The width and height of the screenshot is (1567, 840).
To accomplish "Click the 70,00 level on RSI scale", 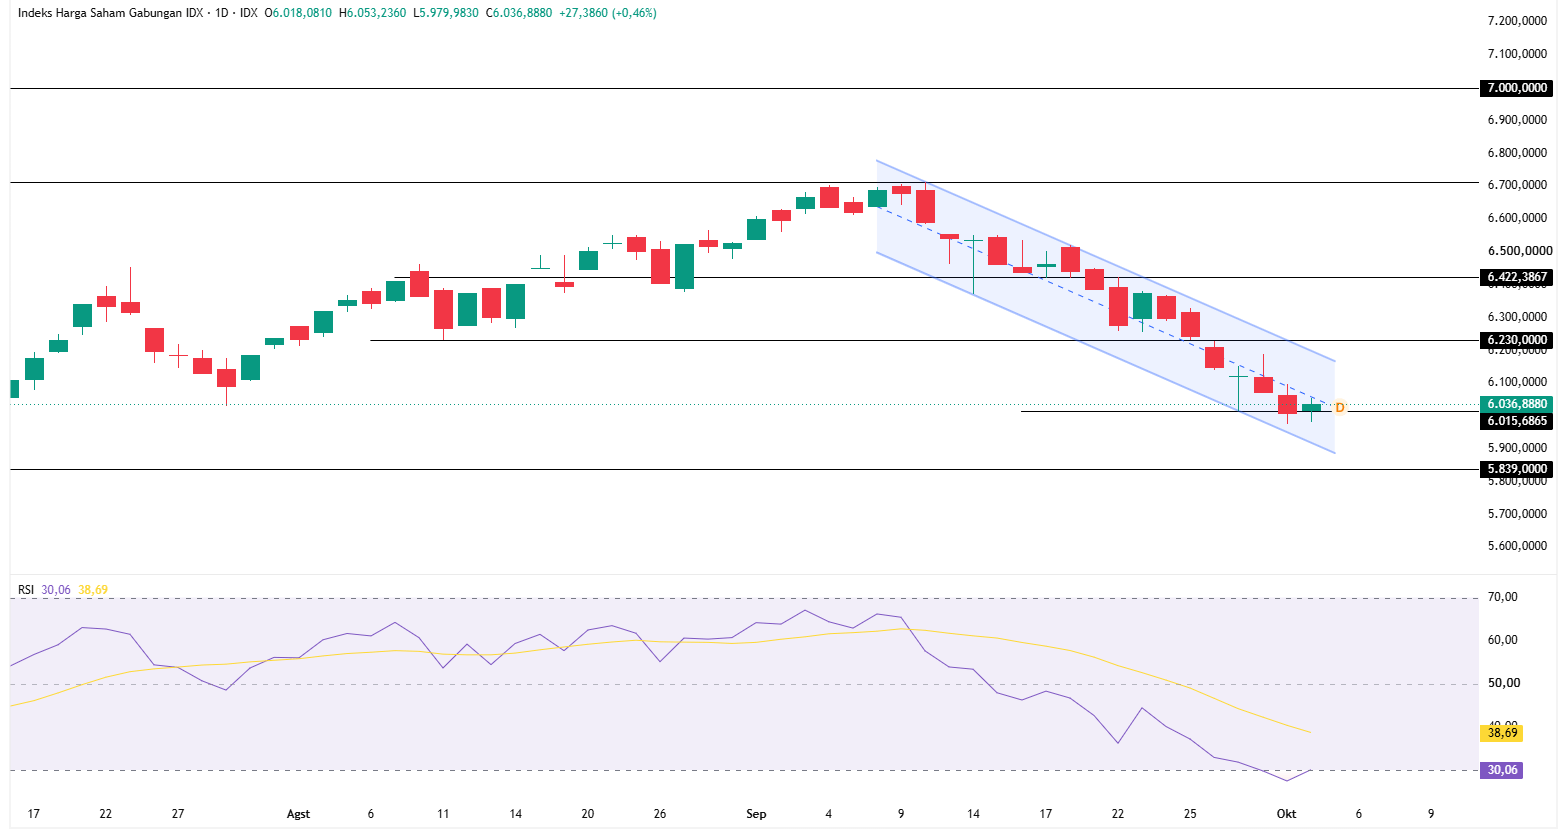I will 1503,597.
